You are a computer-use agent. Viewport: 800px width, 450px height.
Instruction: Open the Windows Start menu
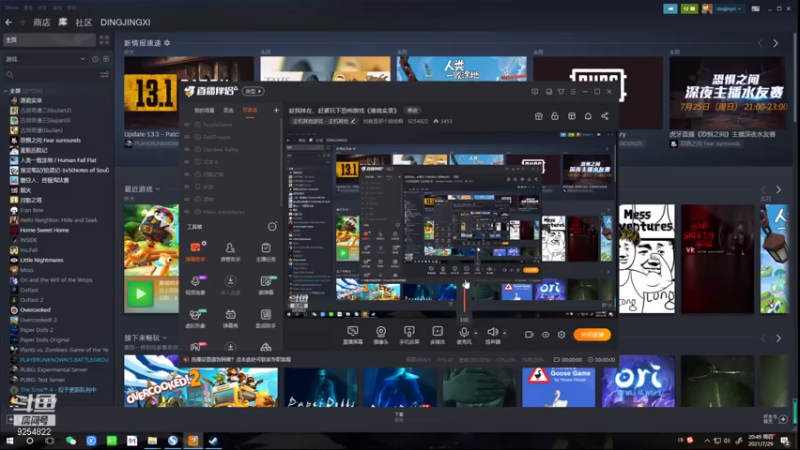9,440
